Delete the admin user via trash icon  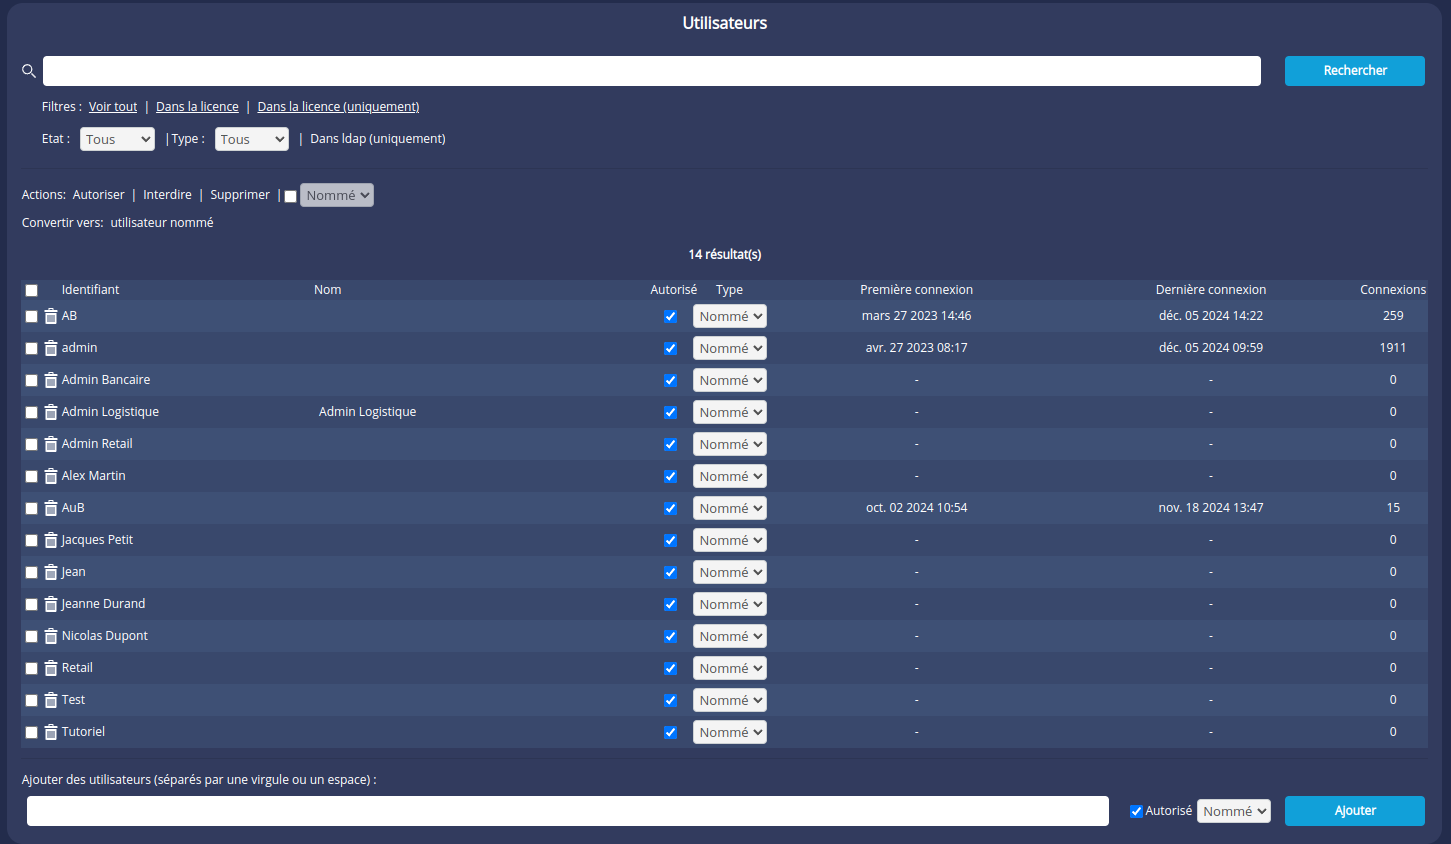[51, 348]
